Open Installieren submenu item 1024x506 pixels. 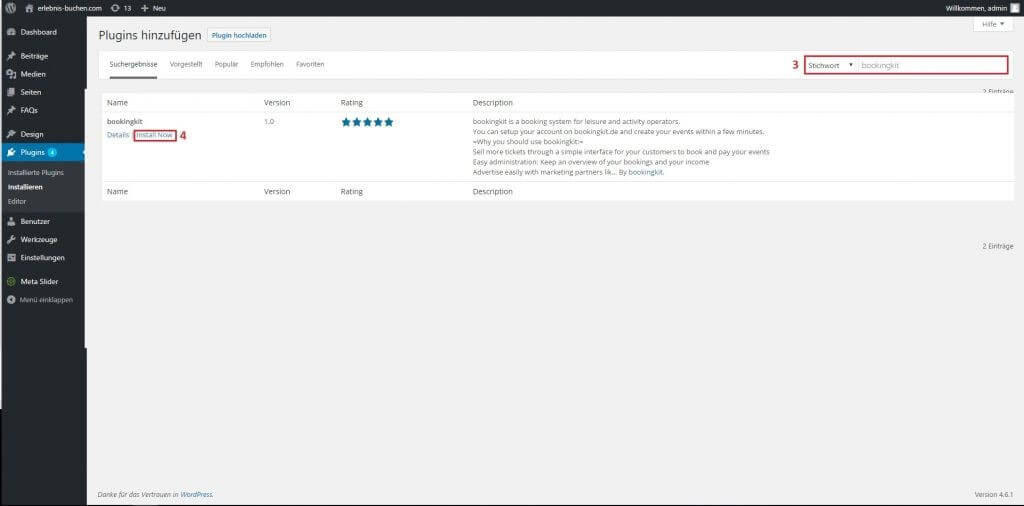(25, 187)
